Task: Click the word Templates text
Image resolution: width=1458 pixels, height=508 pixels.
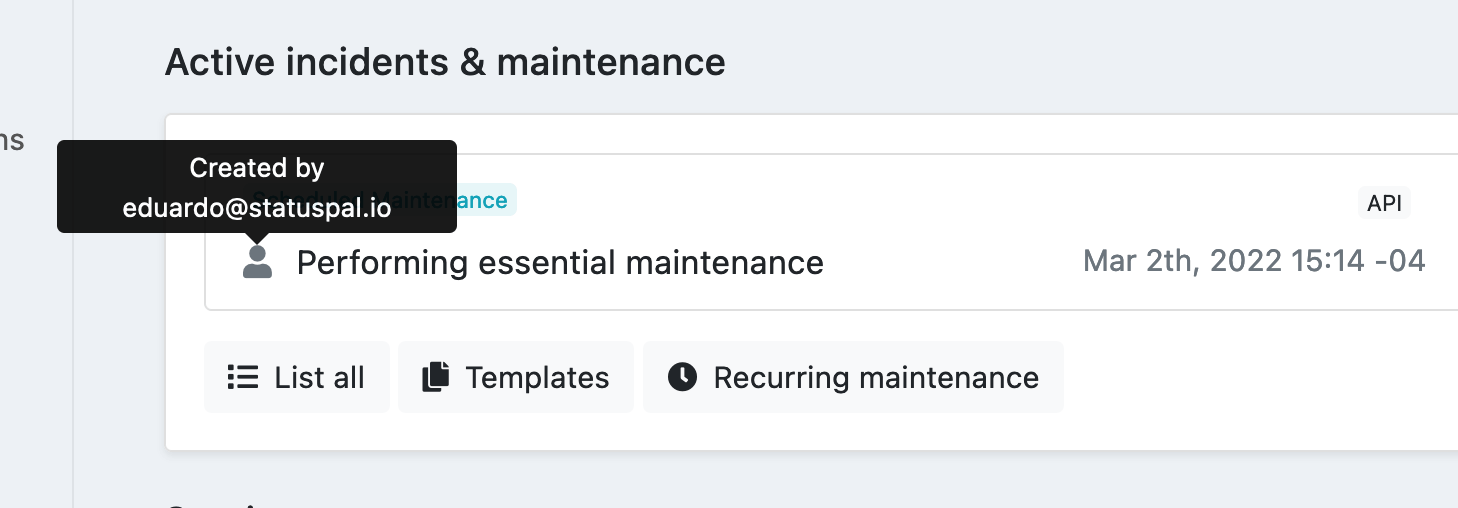Action: (537, 377)
